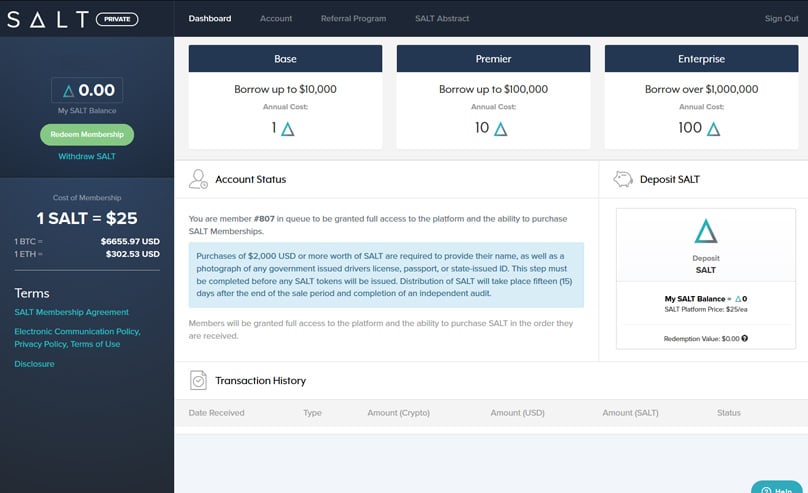
Task: Click the Cost of Membership label
Action: [87, 198]
